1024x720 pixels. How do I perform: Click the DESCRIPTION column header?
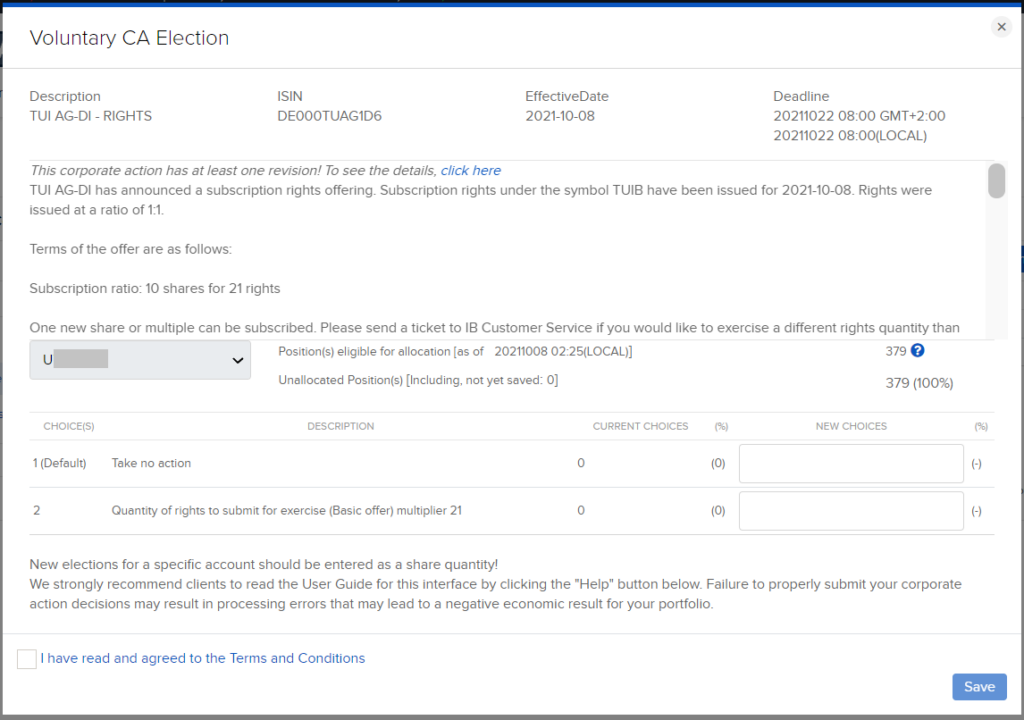tap(340, 426)
